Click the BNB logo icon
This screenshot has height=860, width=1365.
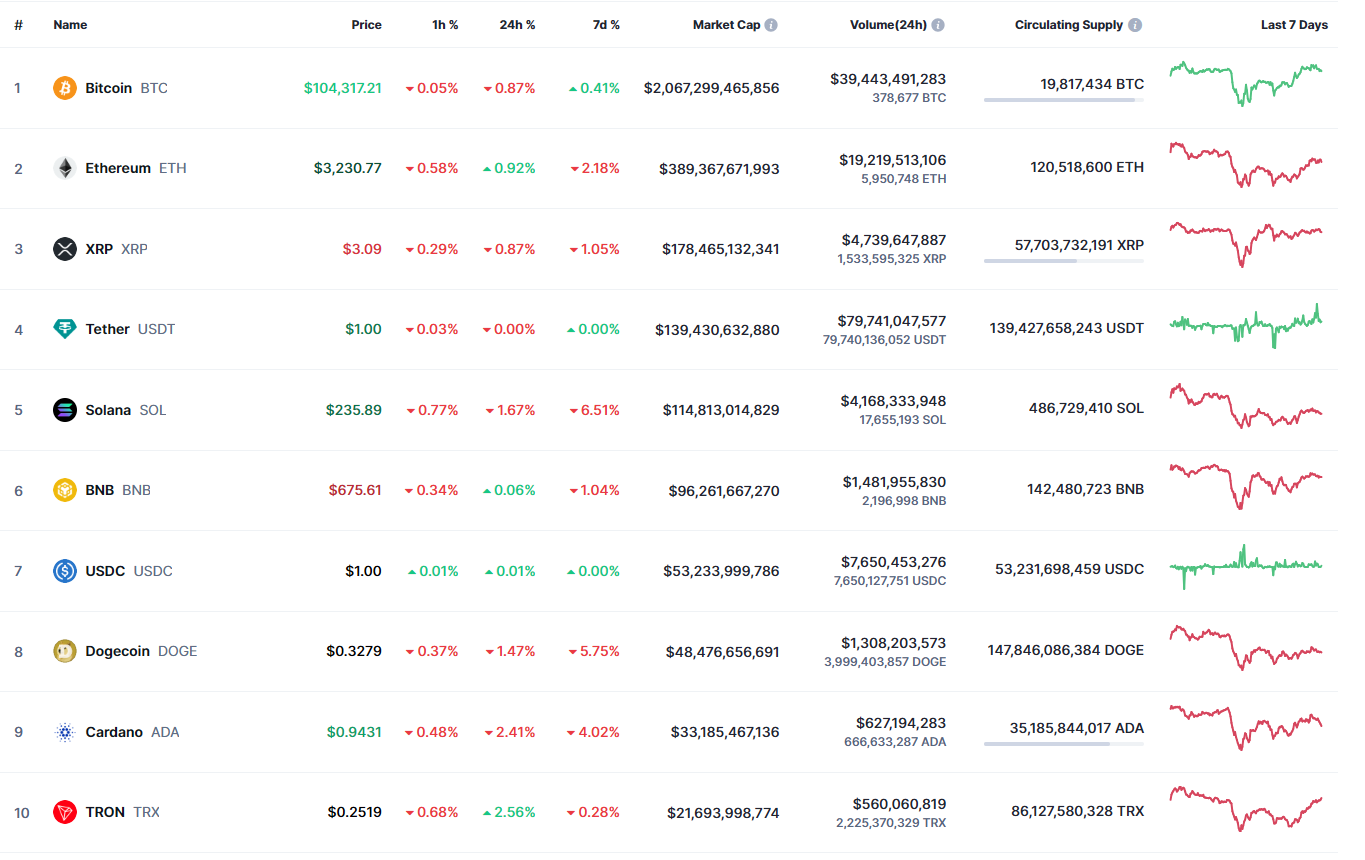pos(65,490)
